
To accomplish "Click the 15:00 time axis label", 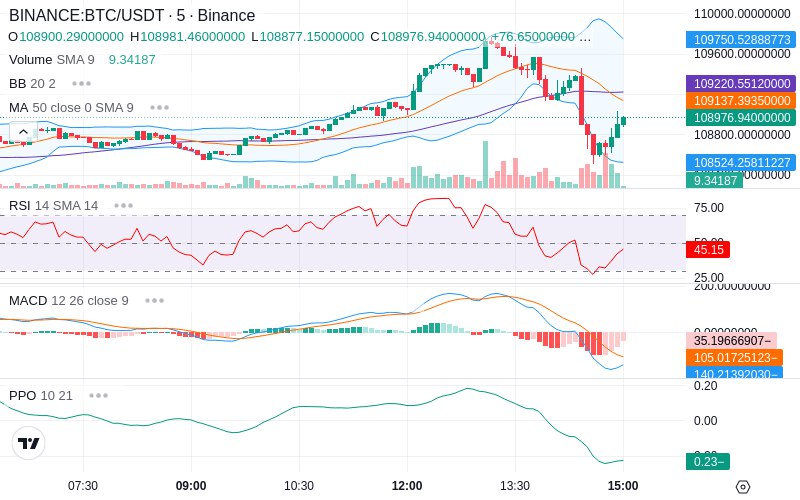I will click(x=623, y=486).
